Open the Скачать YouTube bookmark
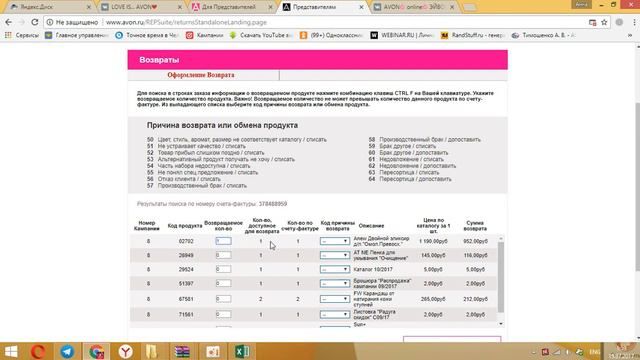The width and height of the screenshot is (640, 360). click(x=261, y=36)
